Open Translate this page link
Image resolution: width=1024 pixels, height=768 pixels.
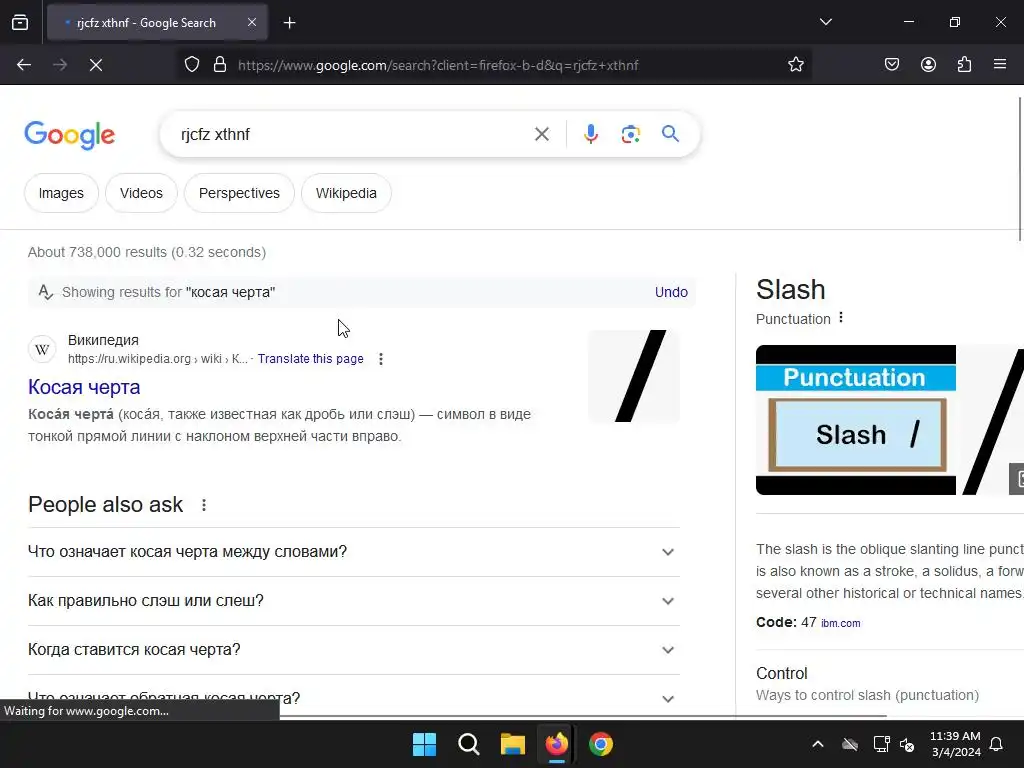click(x=310, y=359)
